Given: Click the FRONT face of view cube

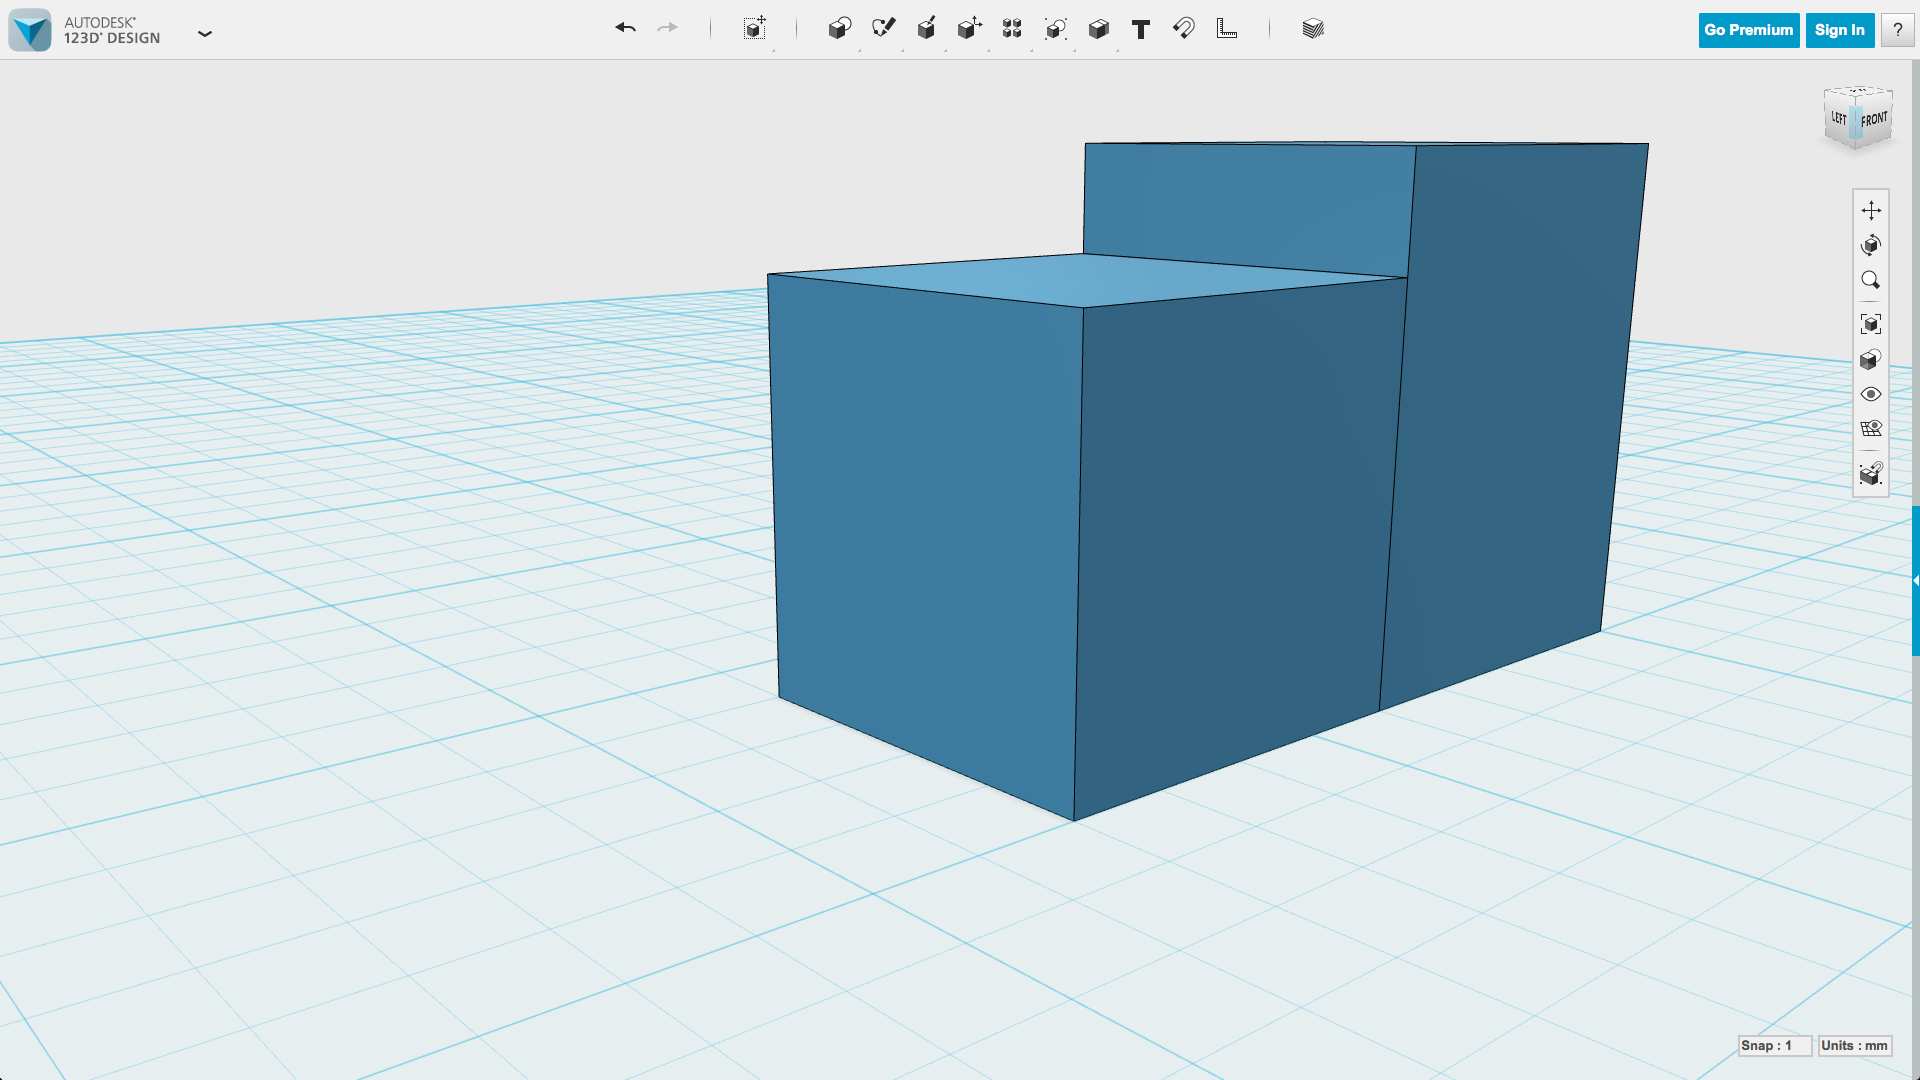Looking at the screenshot, I should pyautogui.click(x=1874, y=120).
